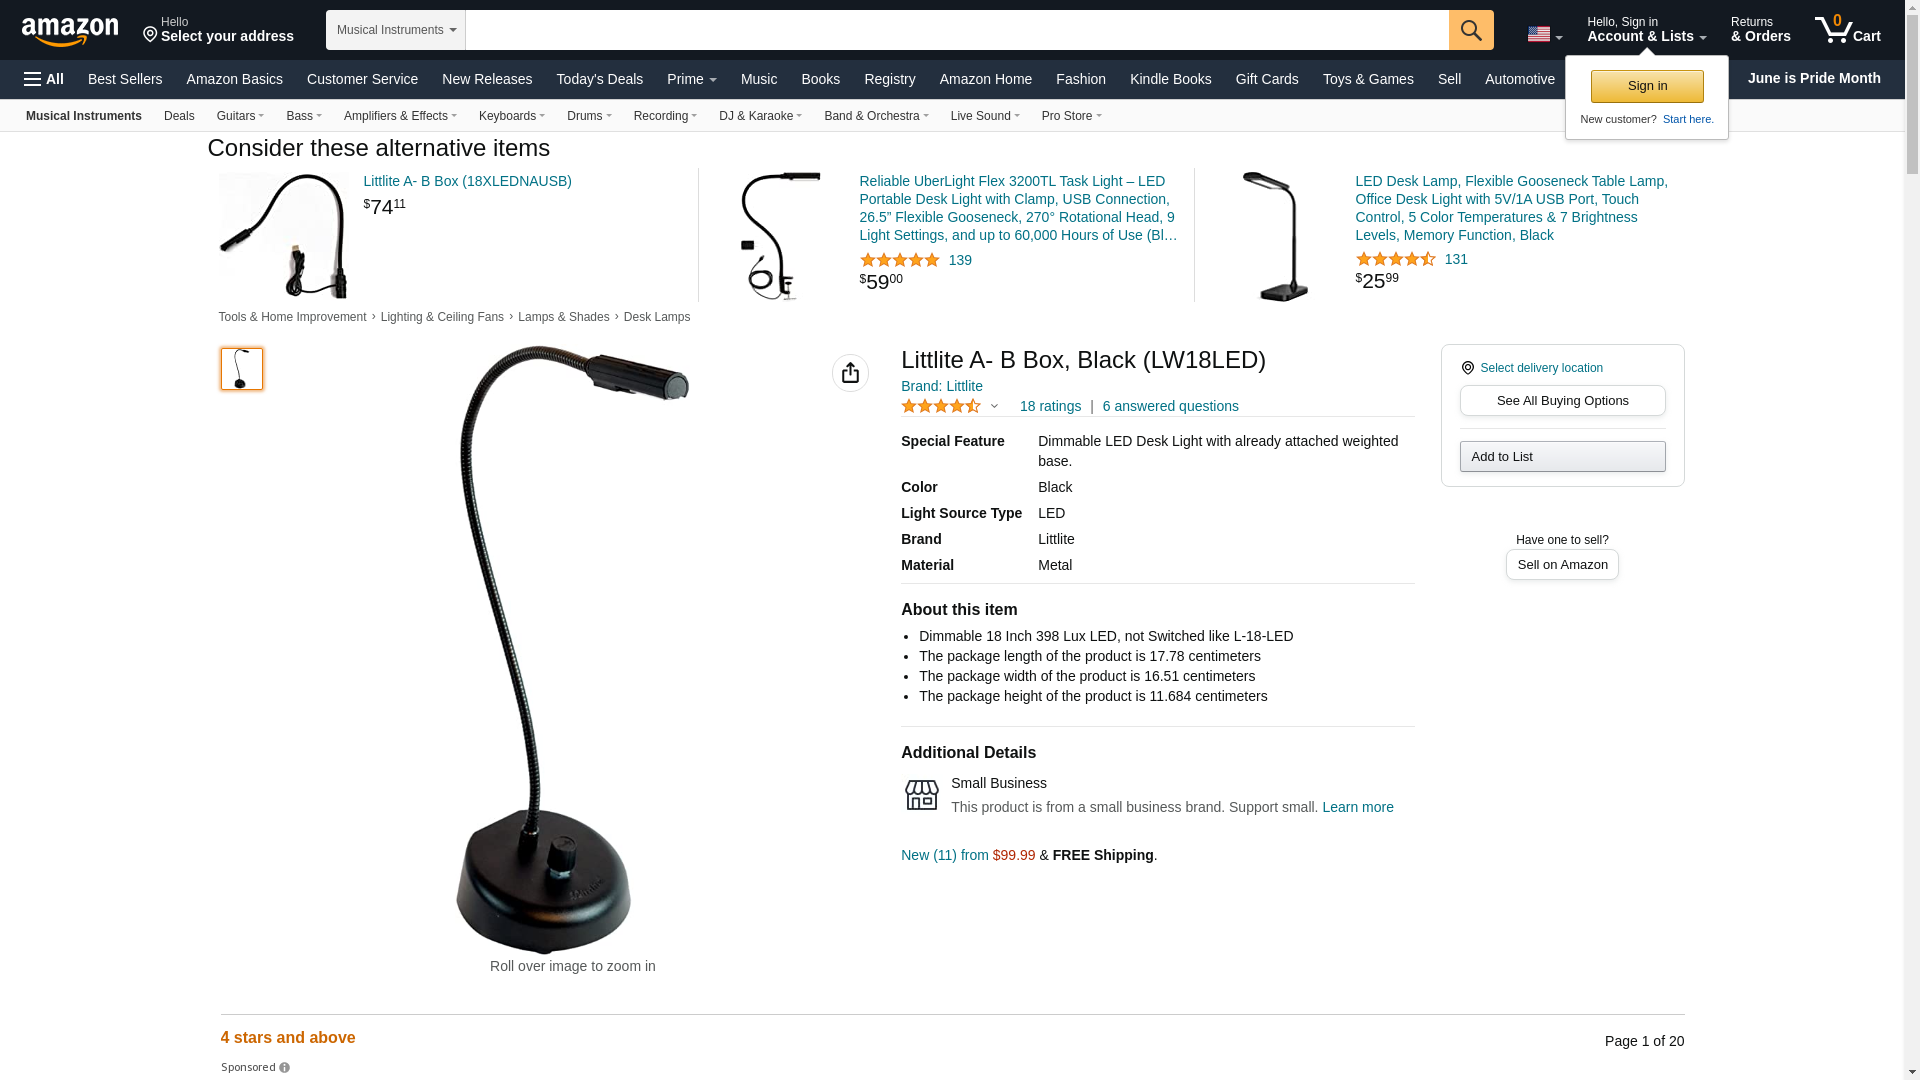Click the Sponsored info icon
1920x1080 pixels.
285,1068
